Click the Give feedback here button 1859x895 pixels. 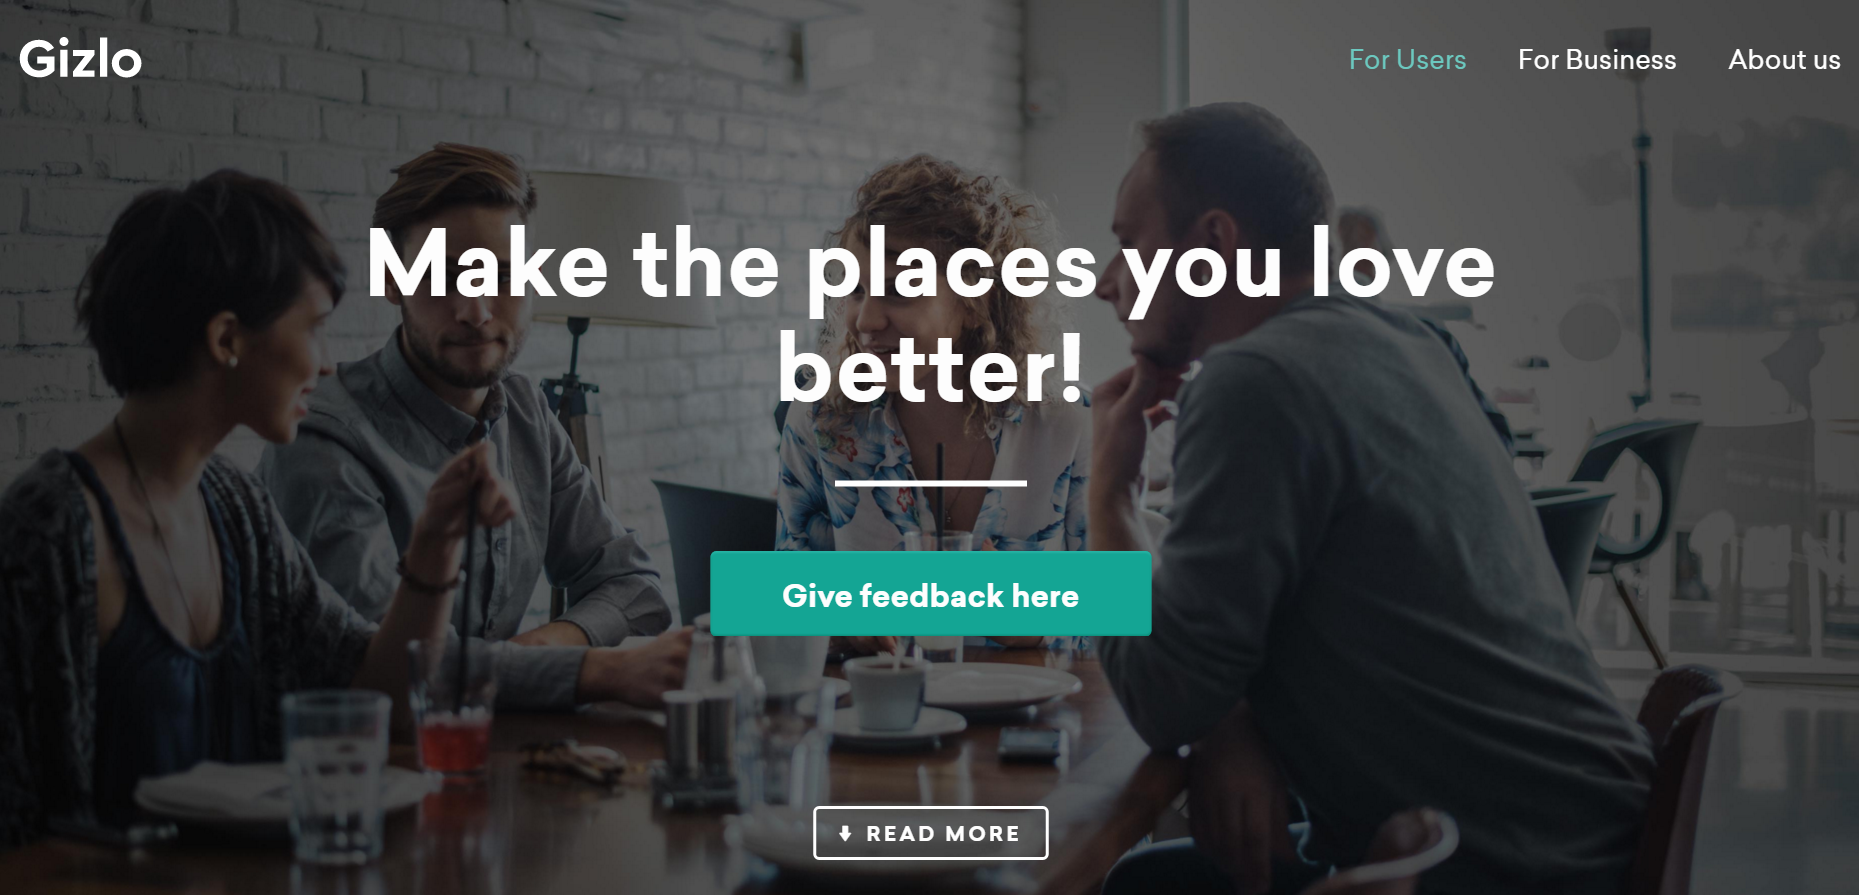930,593
